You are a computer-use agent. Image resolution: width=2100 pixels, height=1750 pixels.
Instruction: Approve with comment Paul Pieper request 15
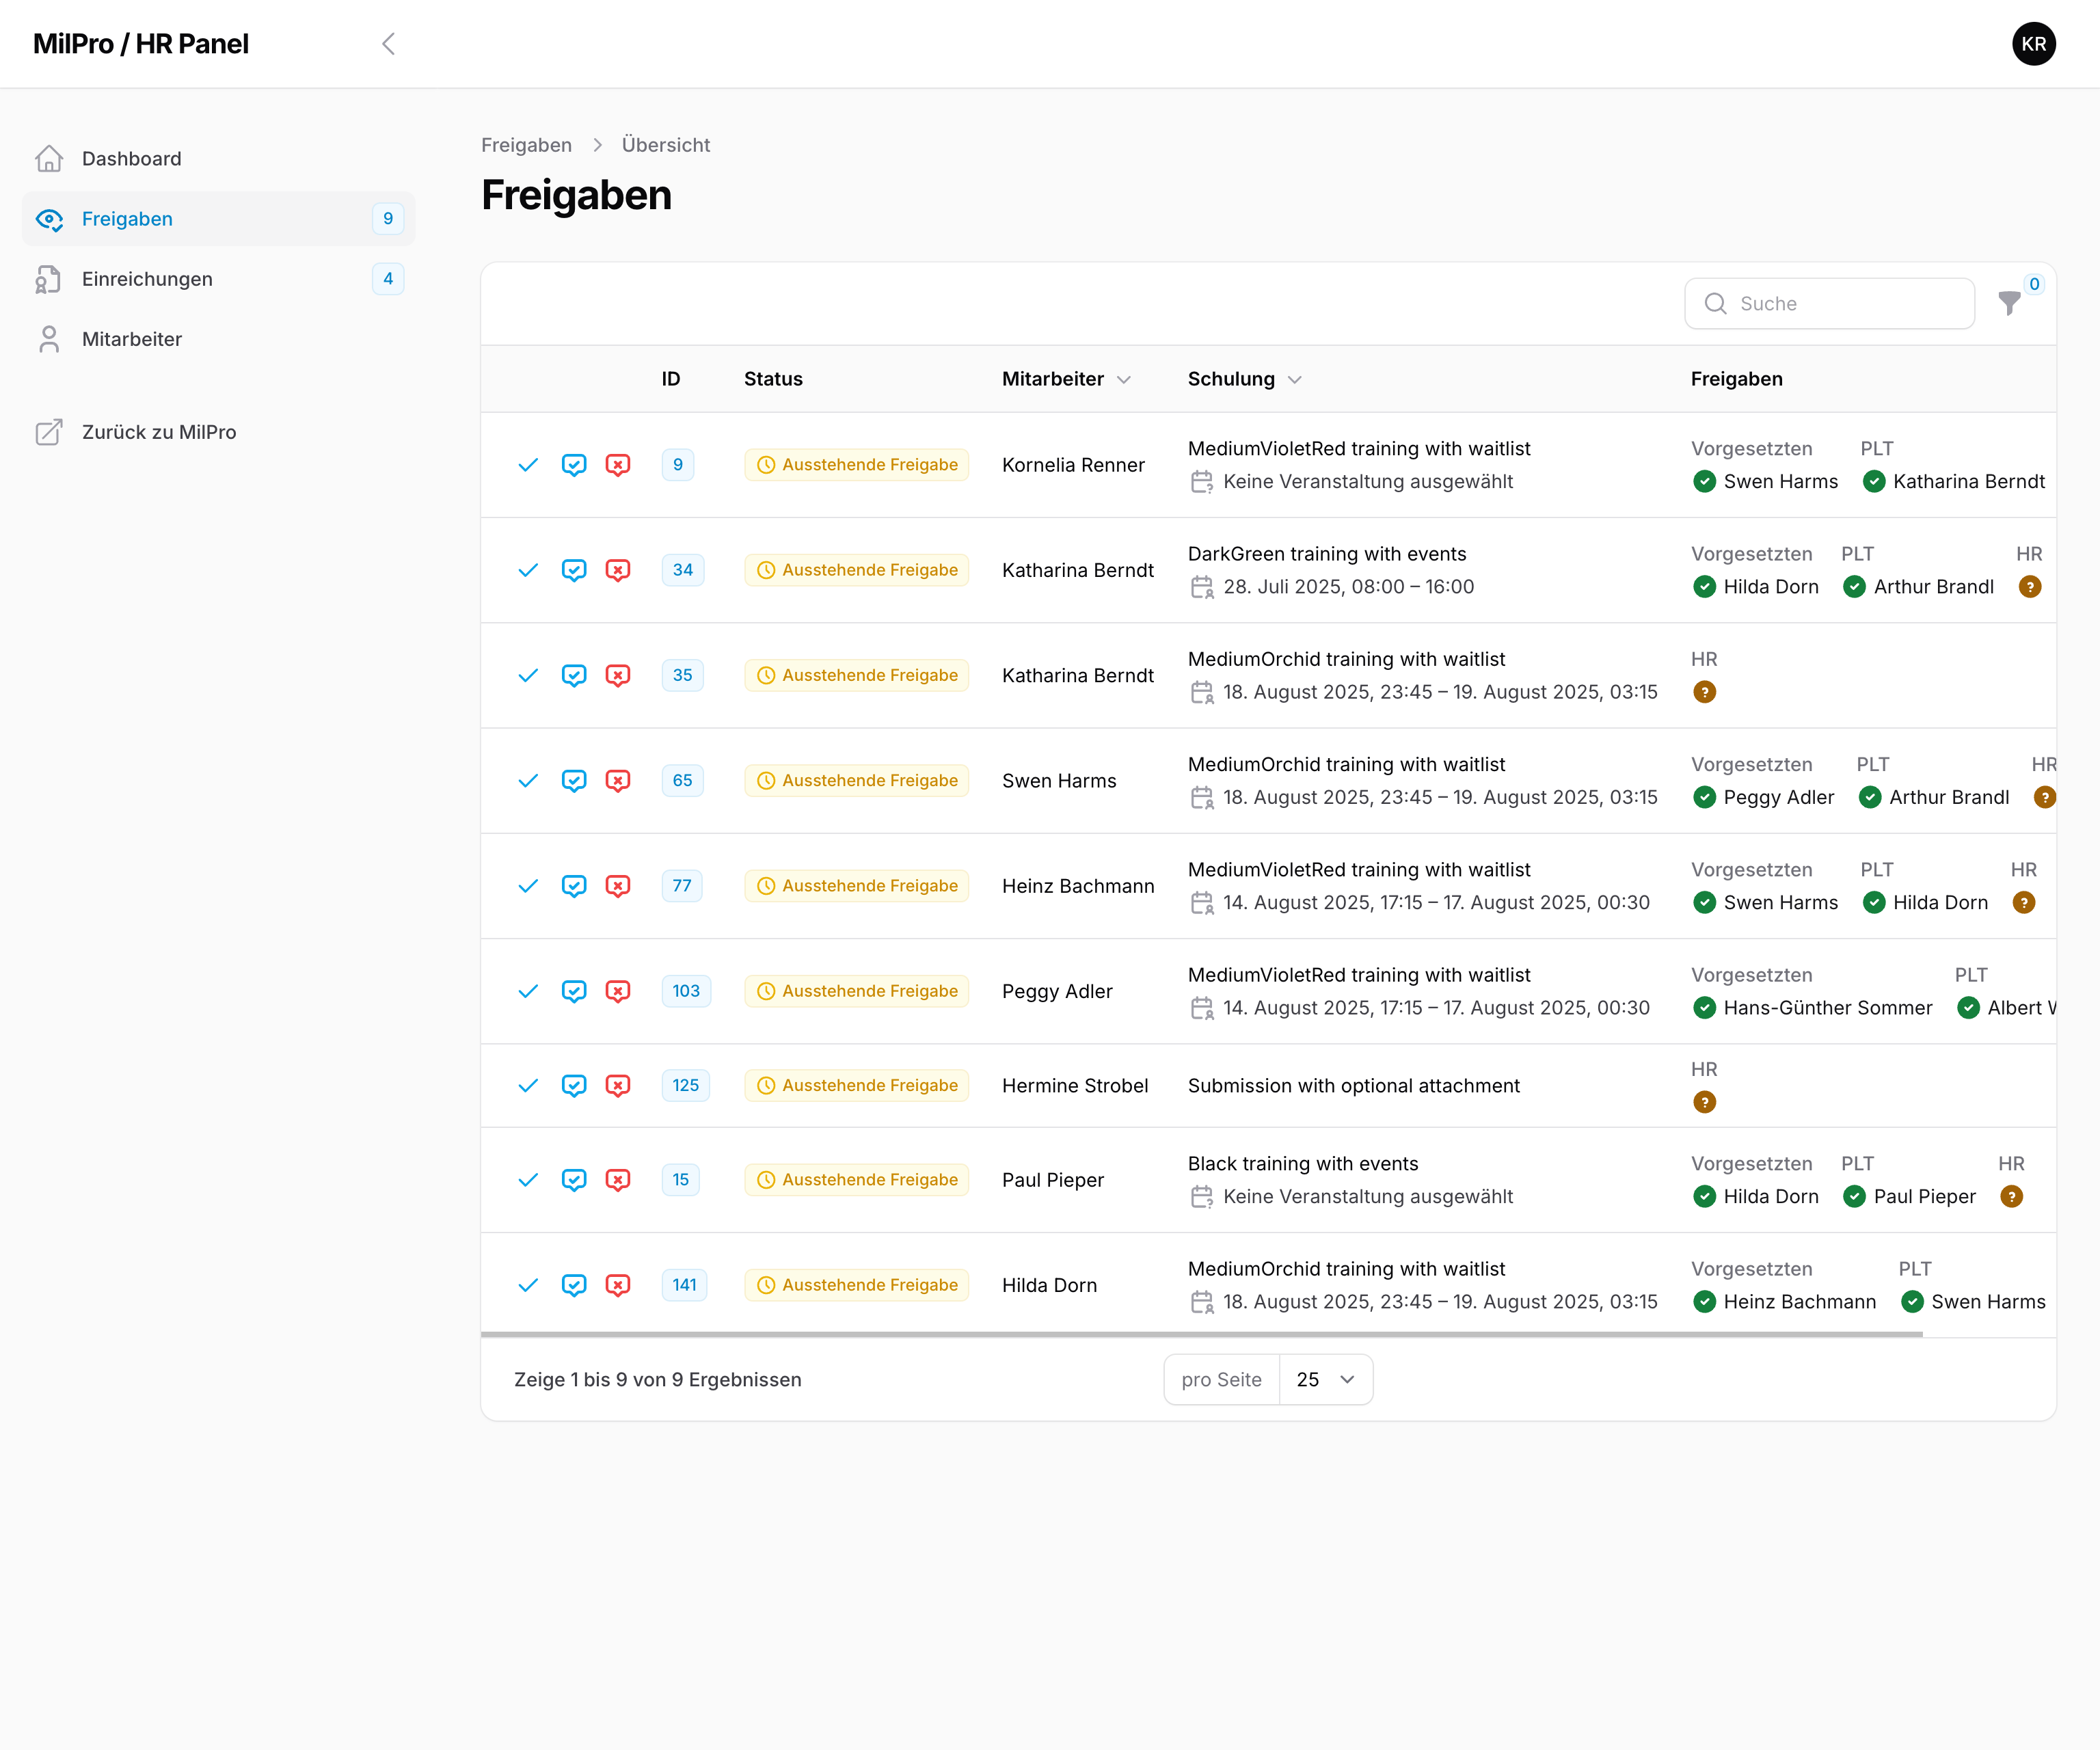click(574, 1180)
